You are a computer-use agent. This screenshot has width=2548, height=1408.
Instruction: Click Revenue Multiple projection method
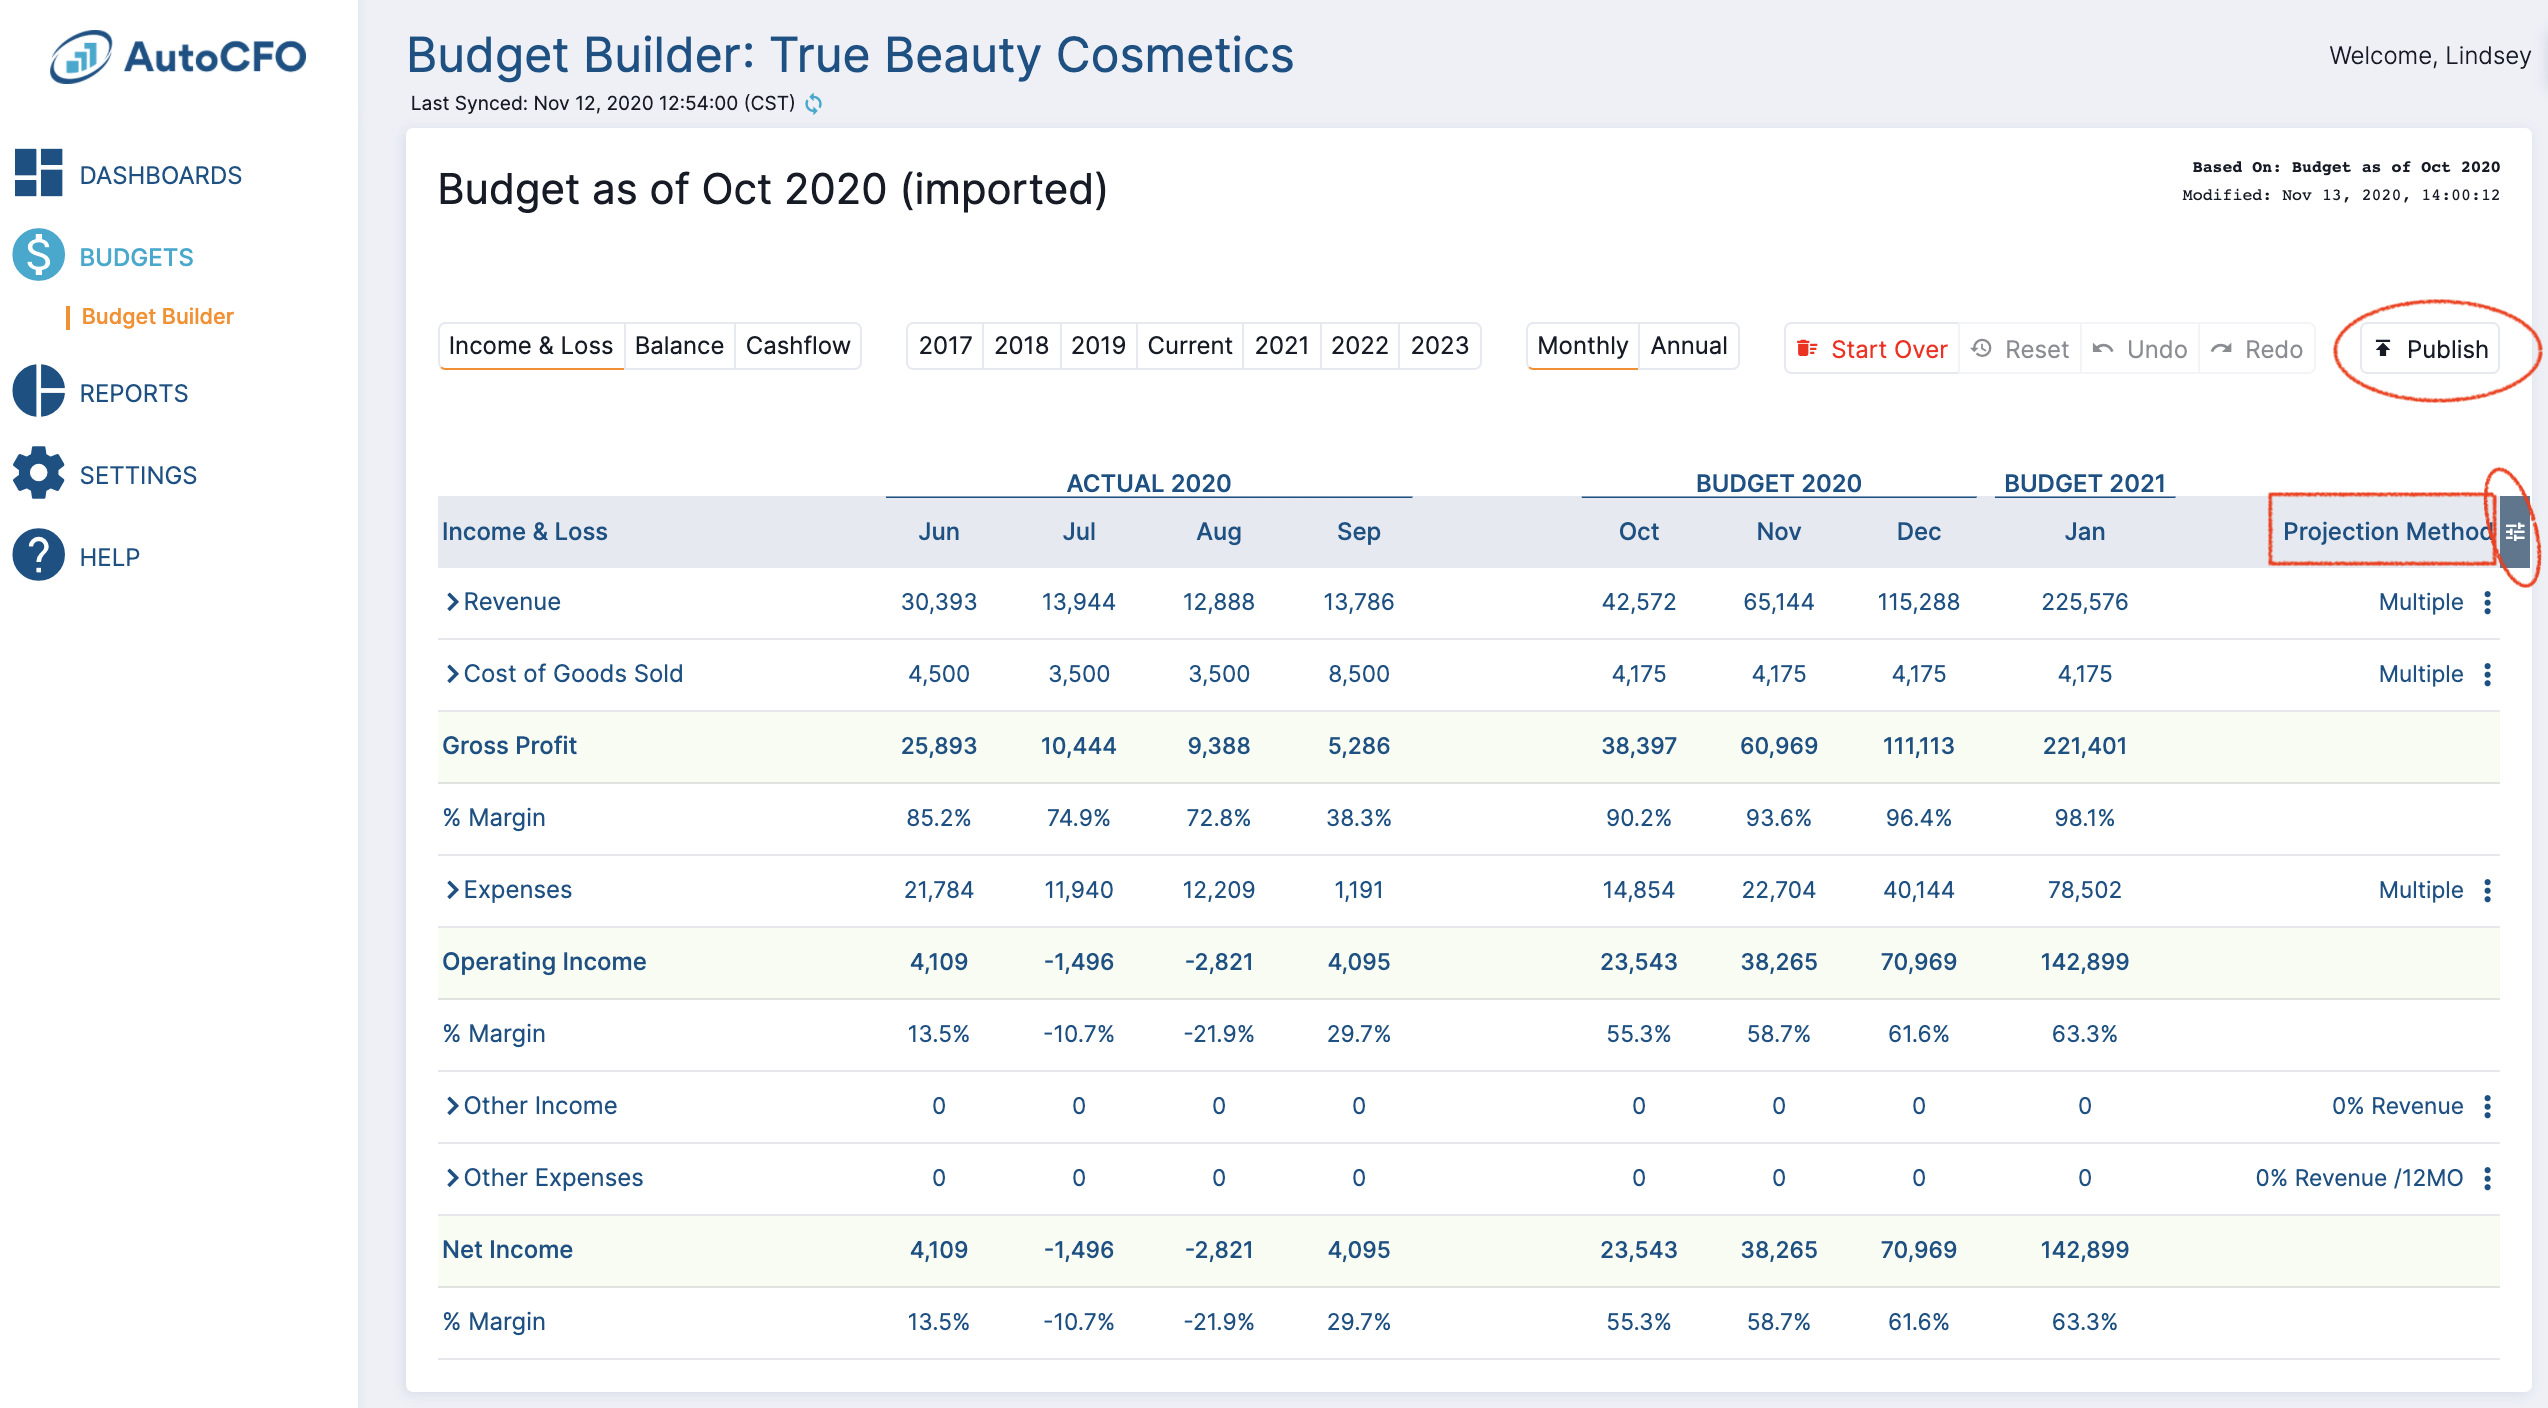click(2420, 602)
